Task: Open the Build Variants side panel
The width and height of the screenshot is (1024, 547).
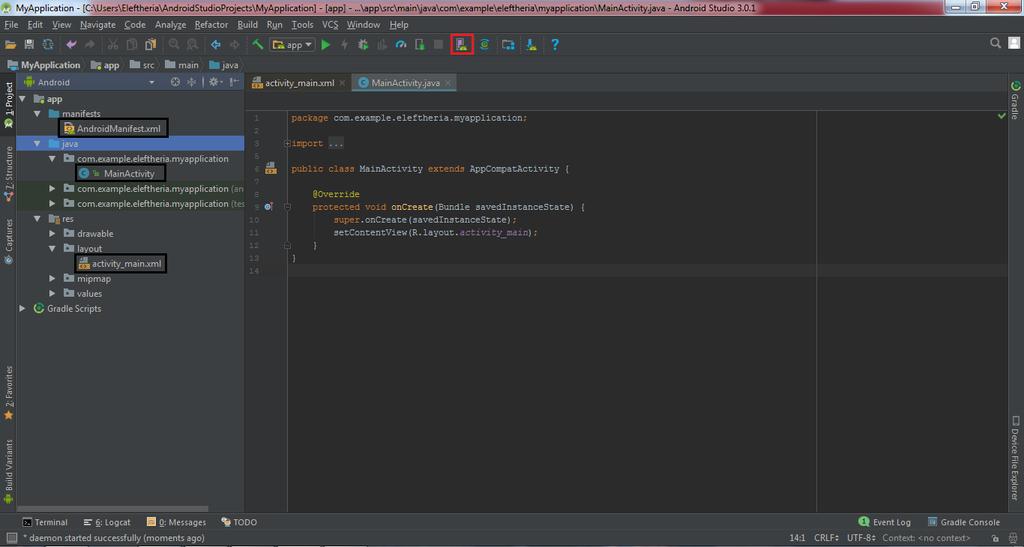Action: tap(8, 471)
